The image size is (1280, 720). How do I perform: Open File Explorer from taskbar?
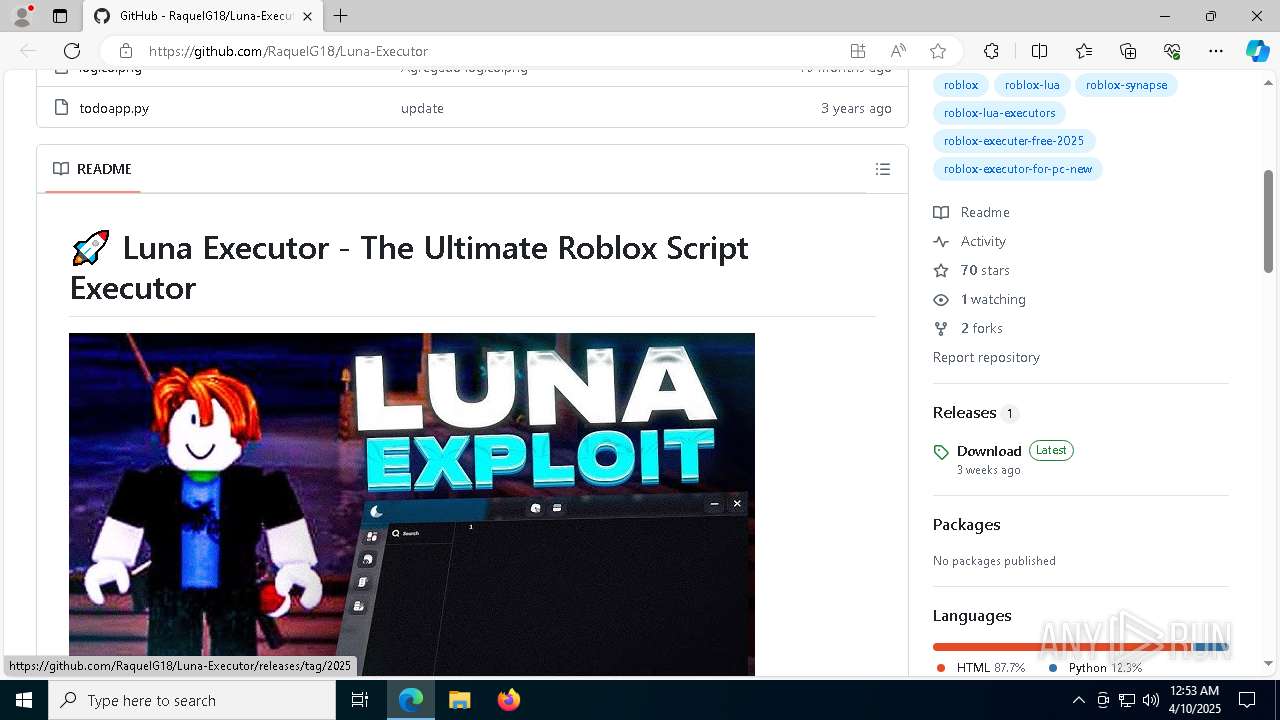(460, 700)
